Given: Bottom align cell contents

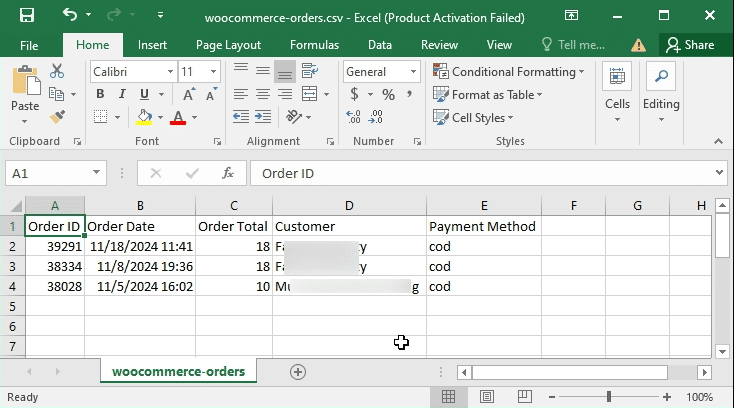Looking at the screenshot, I should [x=285, y=71].
